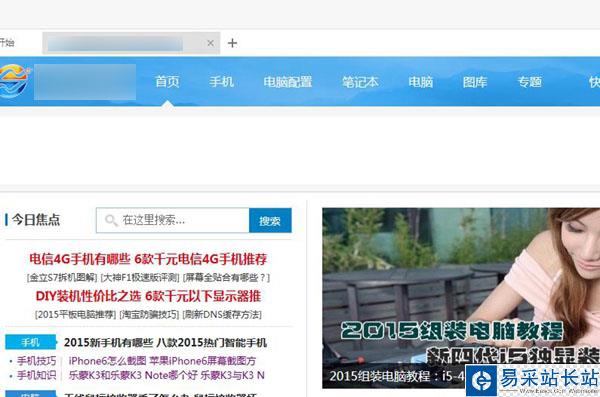Image resolution: width=600 pixels, height=397 pixels.
Task: Open the 手机知识 category link
Action: point(36,375)
